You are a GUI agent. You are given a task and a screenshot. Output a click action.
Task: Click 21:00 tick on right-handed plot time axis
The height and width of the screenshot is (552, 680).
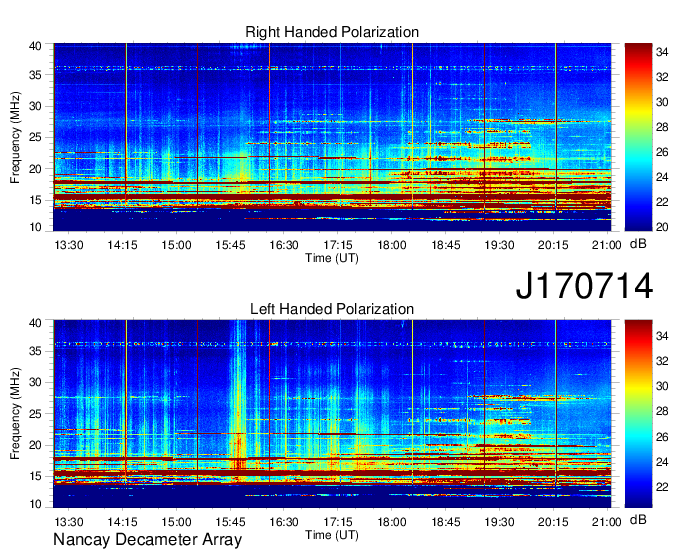(x=607, y=245)
